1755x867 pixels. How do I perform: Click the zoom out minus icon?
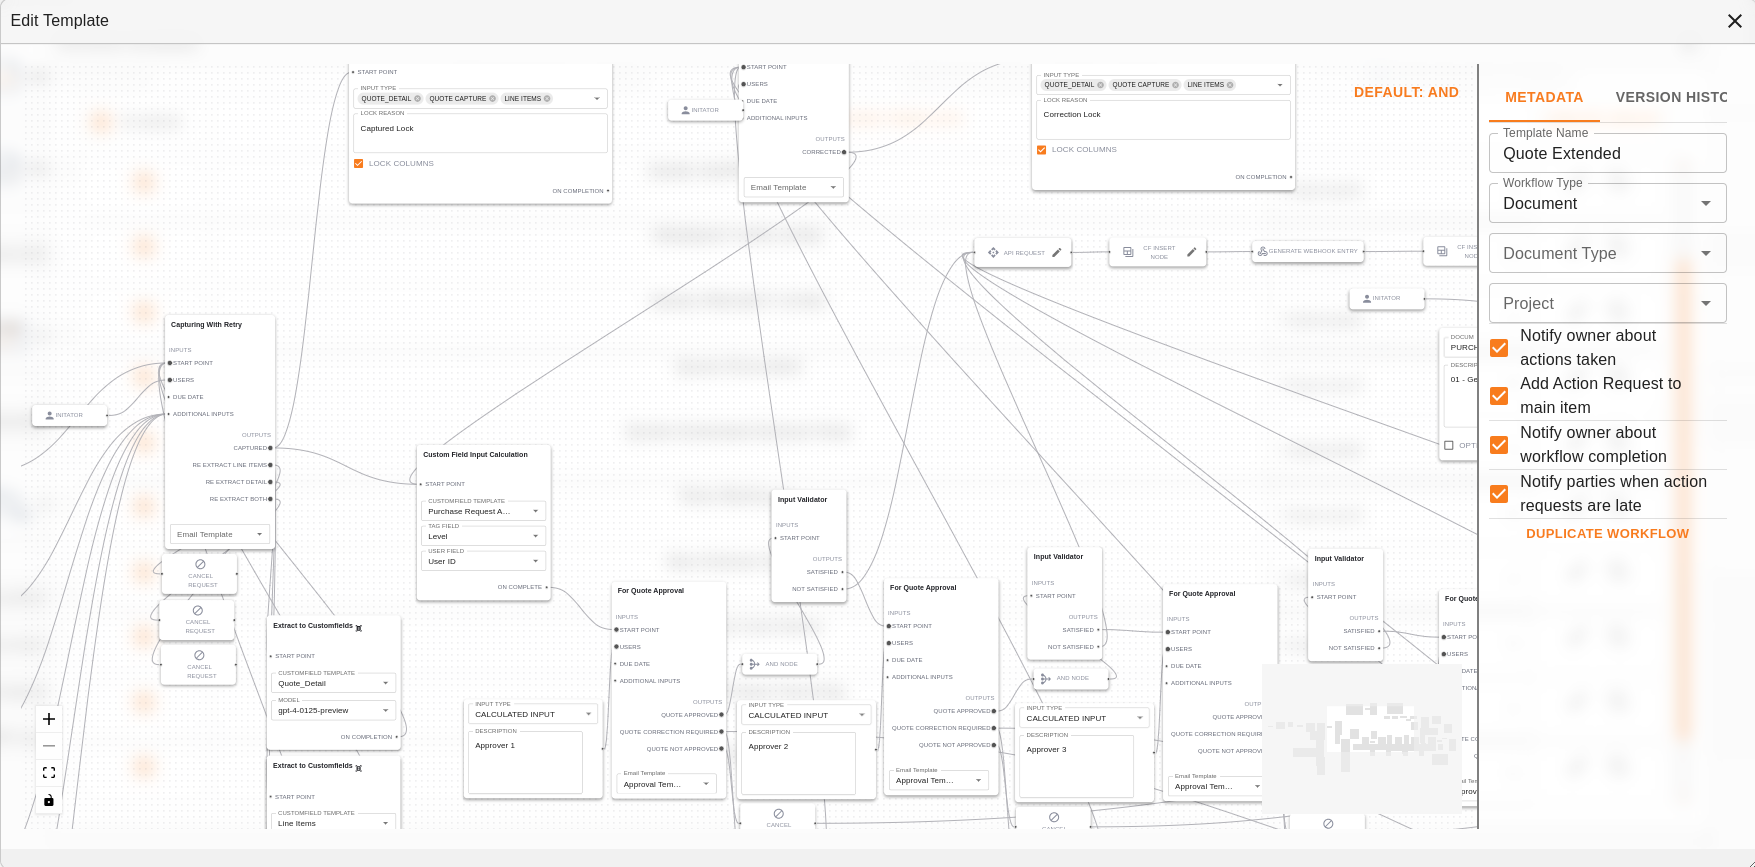click(49, 746)
